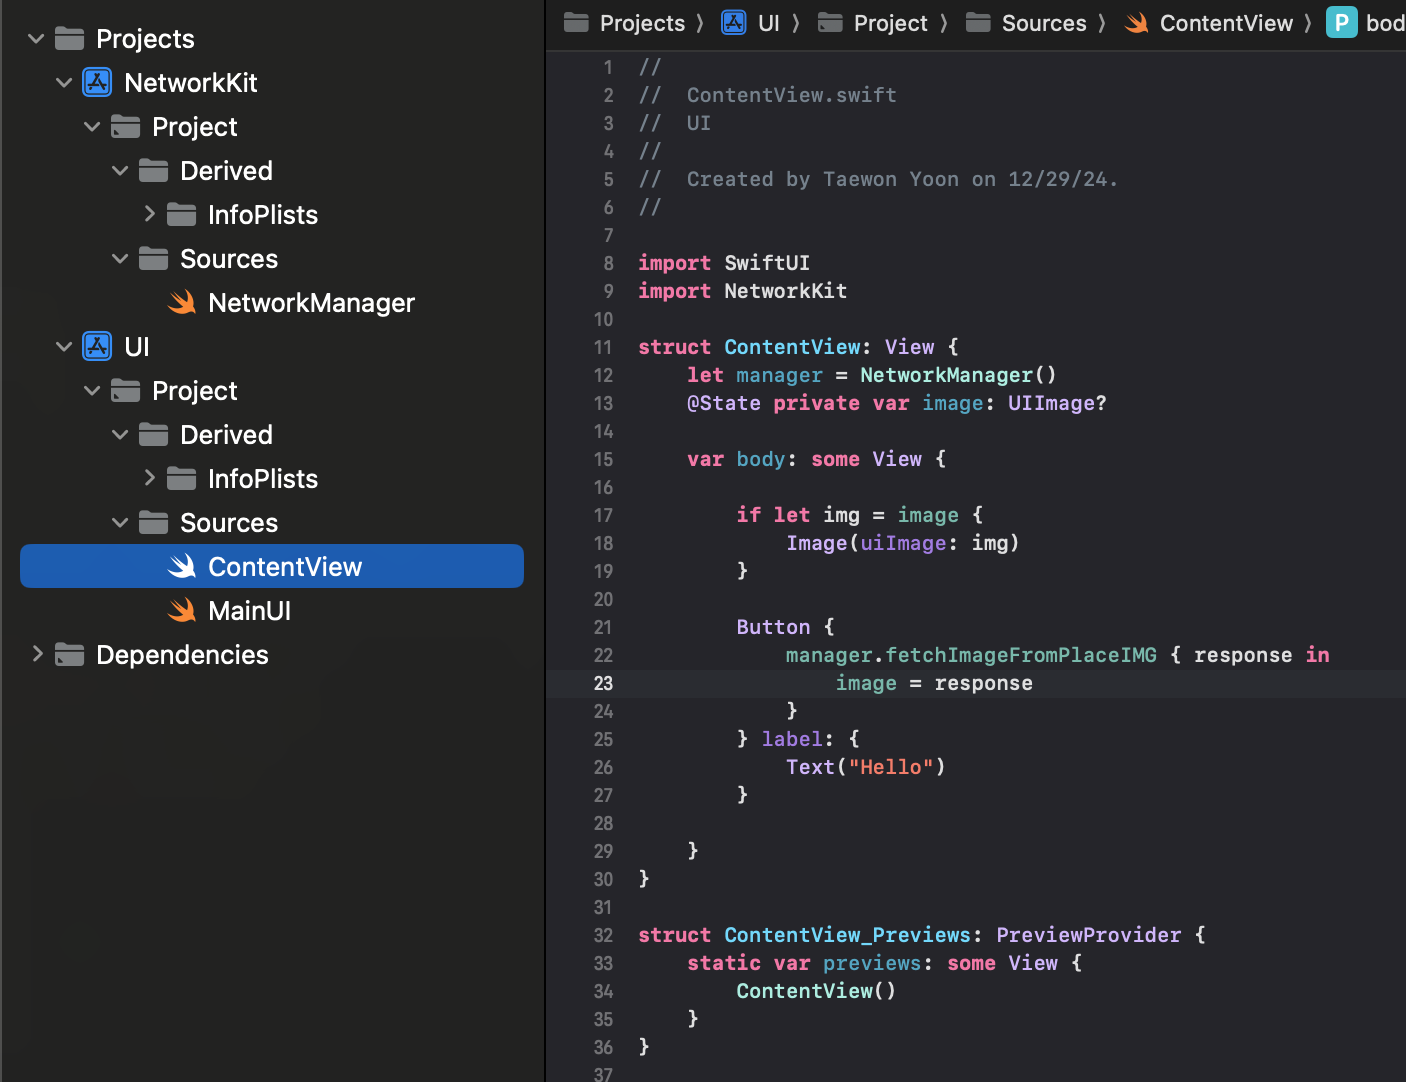Collapse the UI project tree
1406x1082 pixels.
coord(64,347)
